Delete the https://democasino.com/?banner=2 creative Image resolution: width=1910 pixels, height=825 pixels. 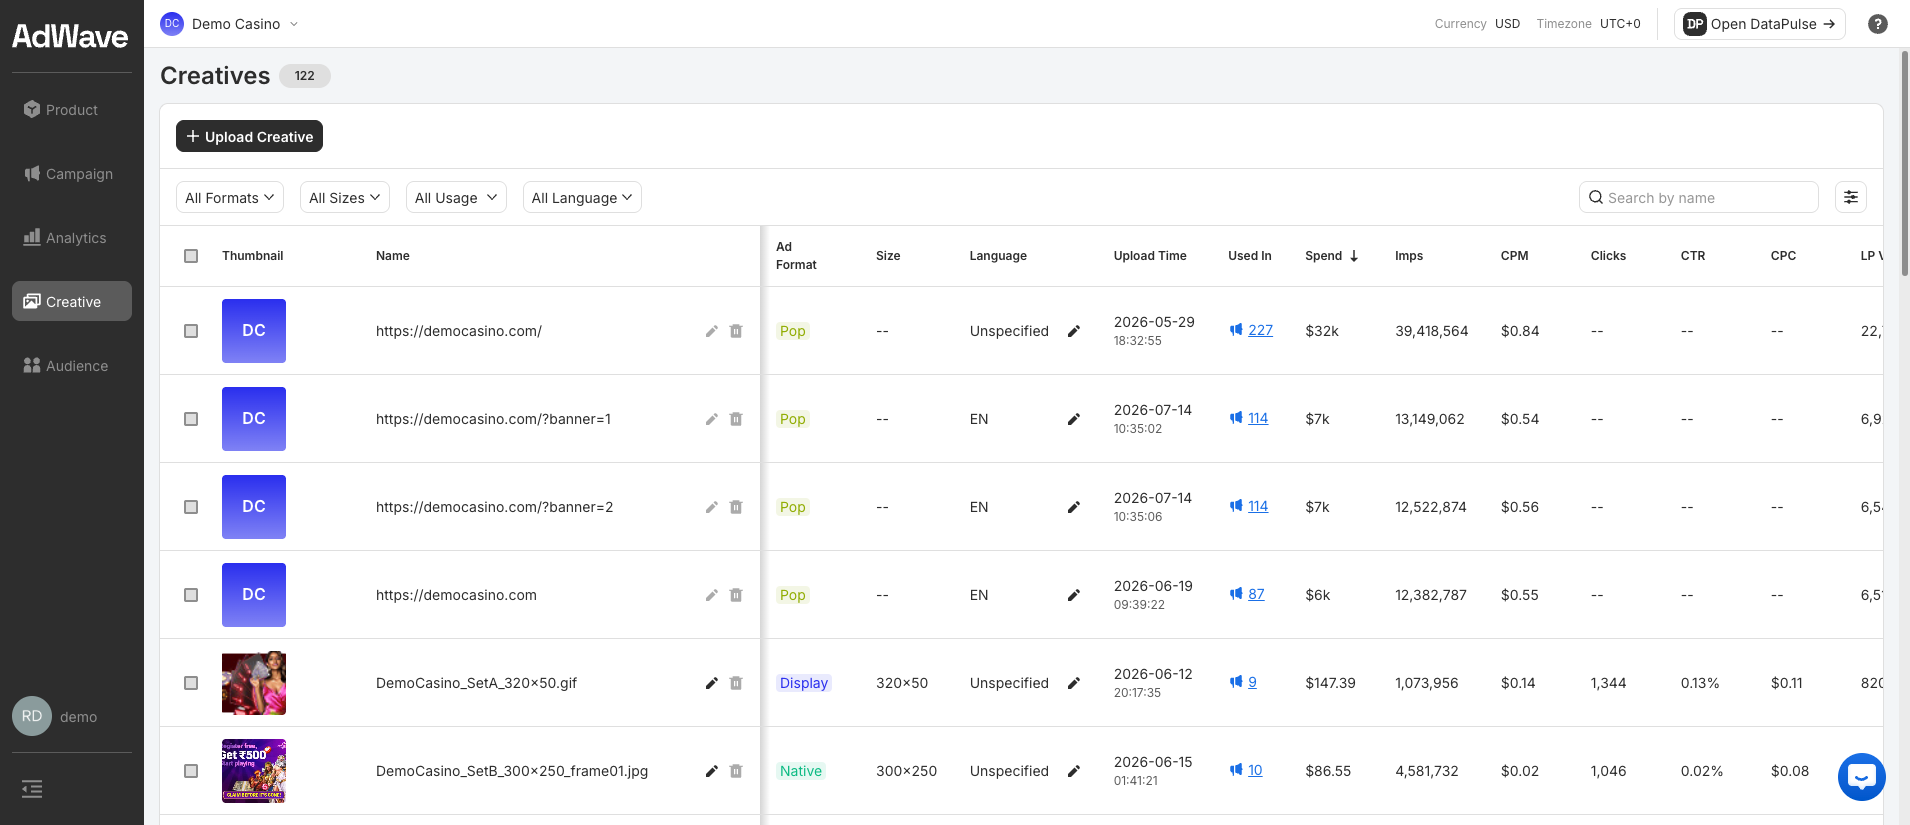pos(736,507)
